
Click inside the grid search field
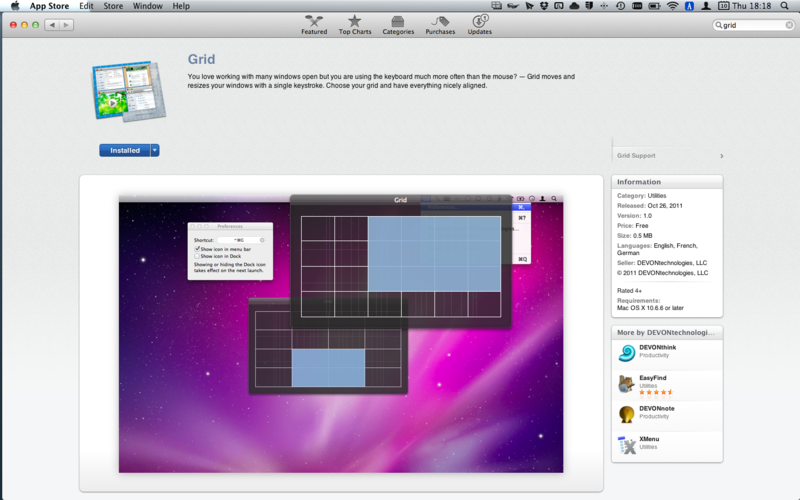[x=753, y=25]
